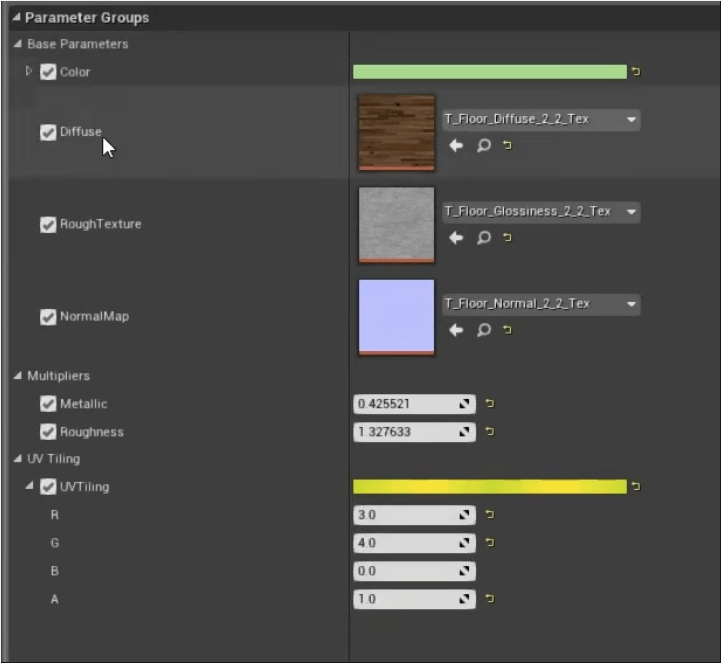Click the Diffuse wood texture thumbnail
The image size is (721, 663).
coord(396,133)
